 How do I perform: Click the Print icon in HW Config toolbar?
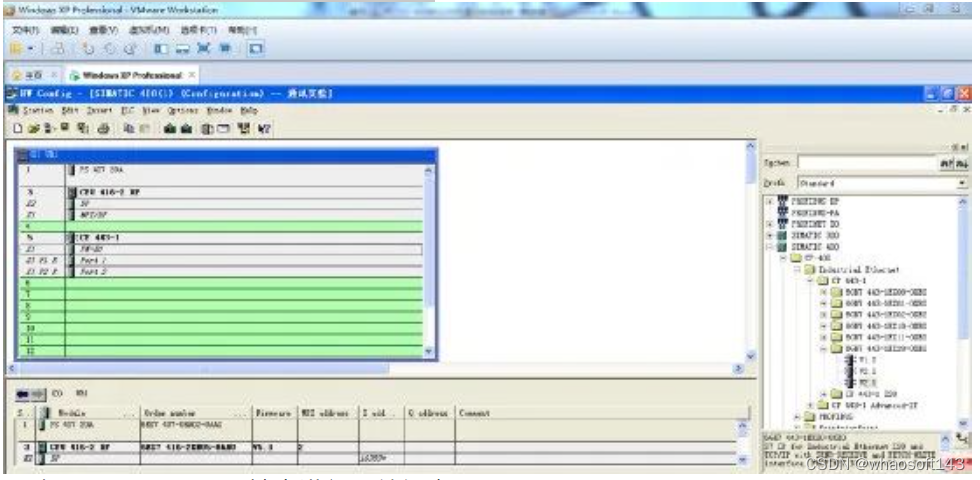(x=104, y=129)
